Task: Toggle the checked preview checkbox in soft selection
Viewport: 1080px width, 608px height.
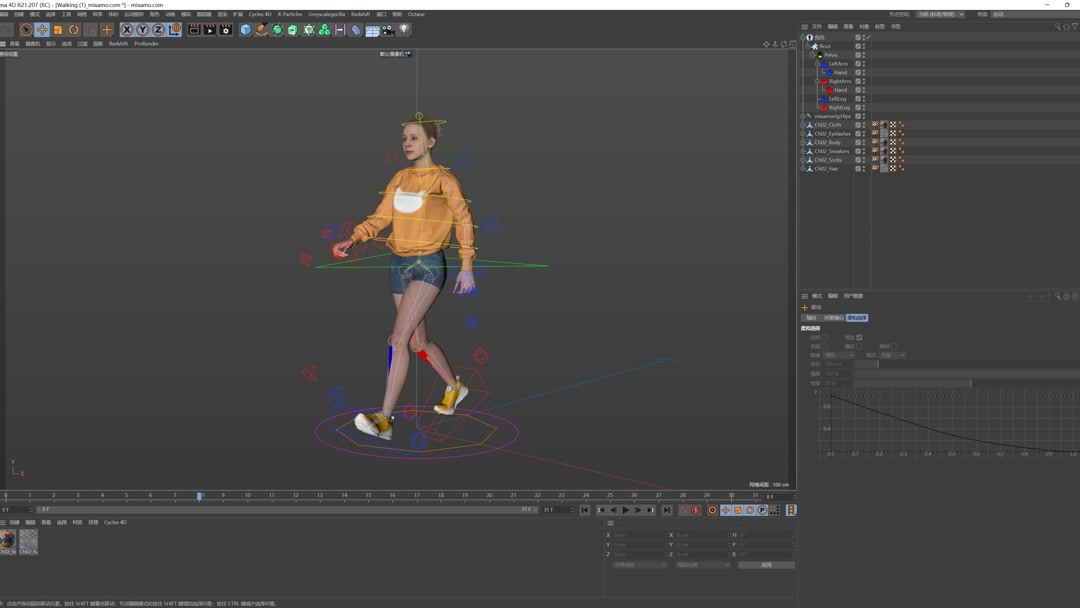Action: (x=859, y=338)
